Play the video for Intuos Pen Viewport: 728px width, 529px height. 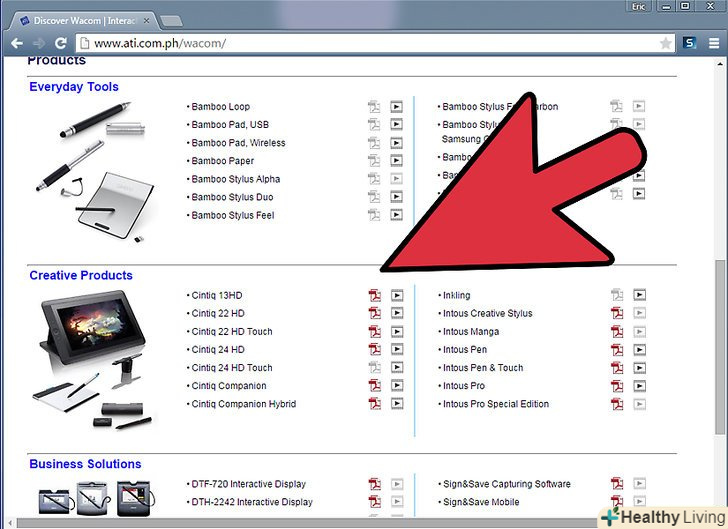point(639,350)
